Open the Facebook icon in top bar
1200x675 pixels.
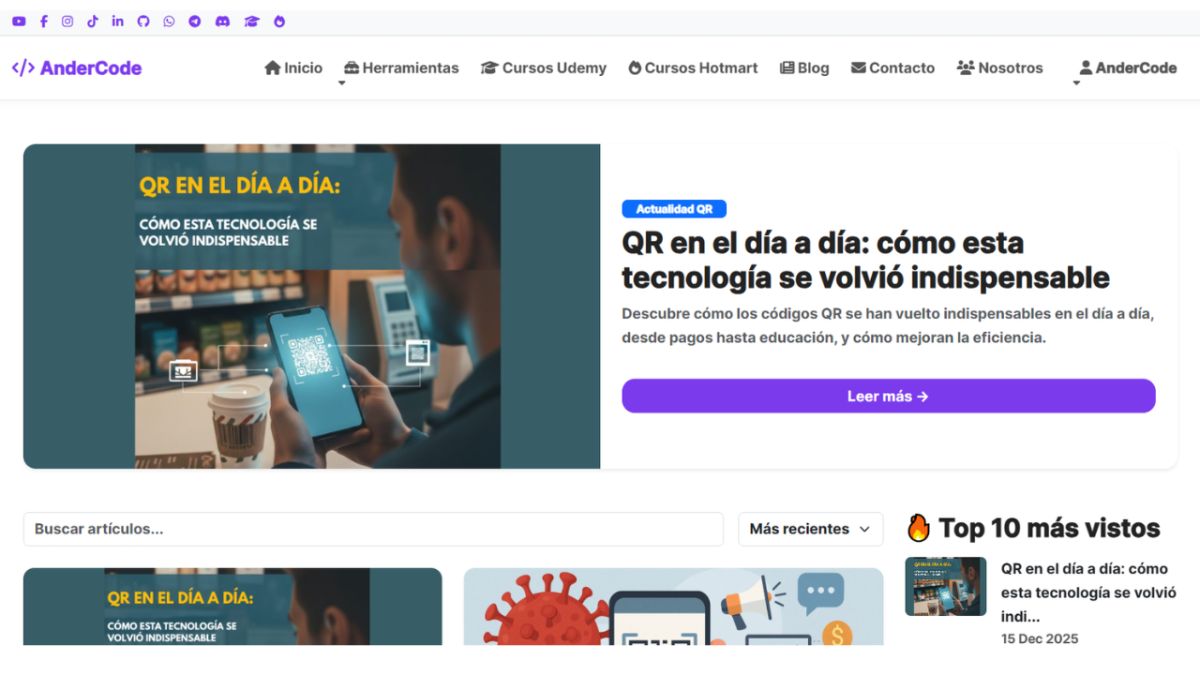(x=43, y=21)
